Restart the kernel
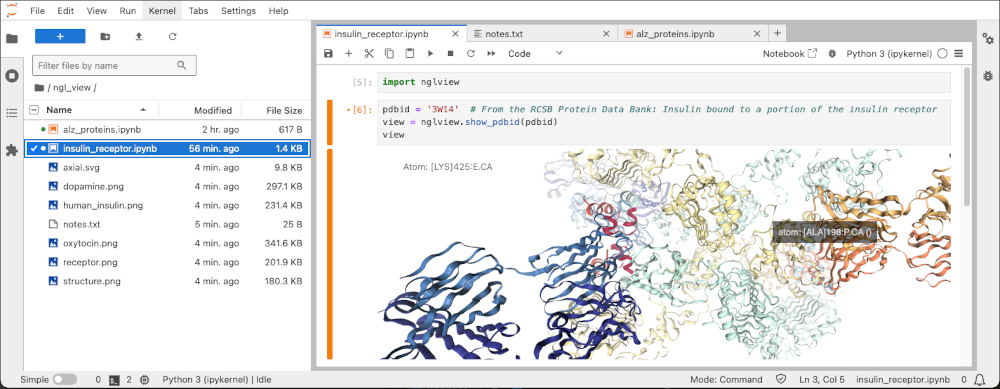 click(471, 54)
